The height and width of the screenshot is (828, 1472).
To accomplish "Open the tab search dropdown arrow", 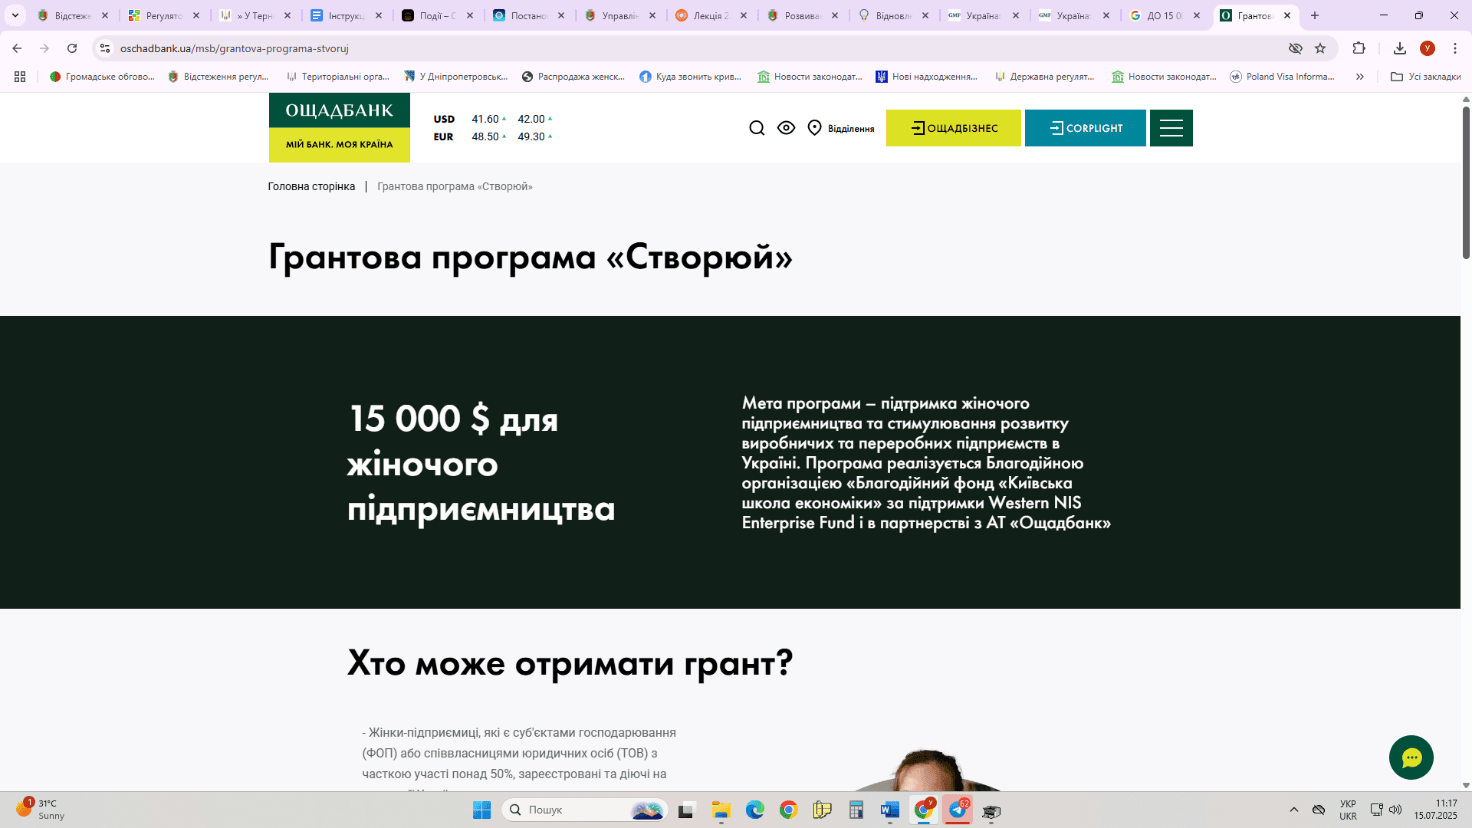I will [15, 15].
